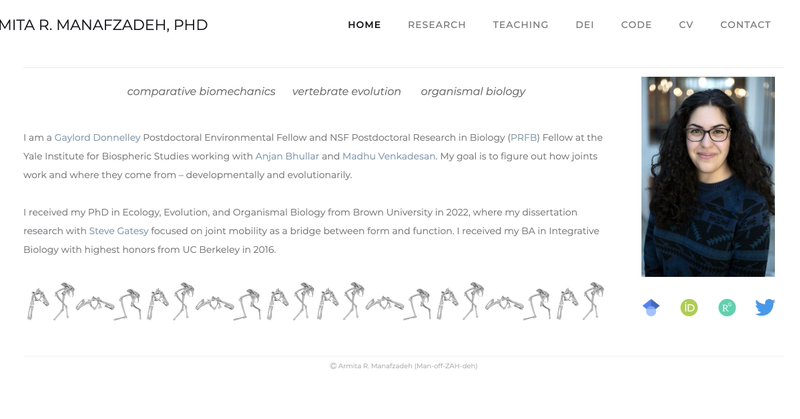Viewport: 800px width, 419px height.
Task: Visit Steve Gatesy's link
Action: coord(119,231)
